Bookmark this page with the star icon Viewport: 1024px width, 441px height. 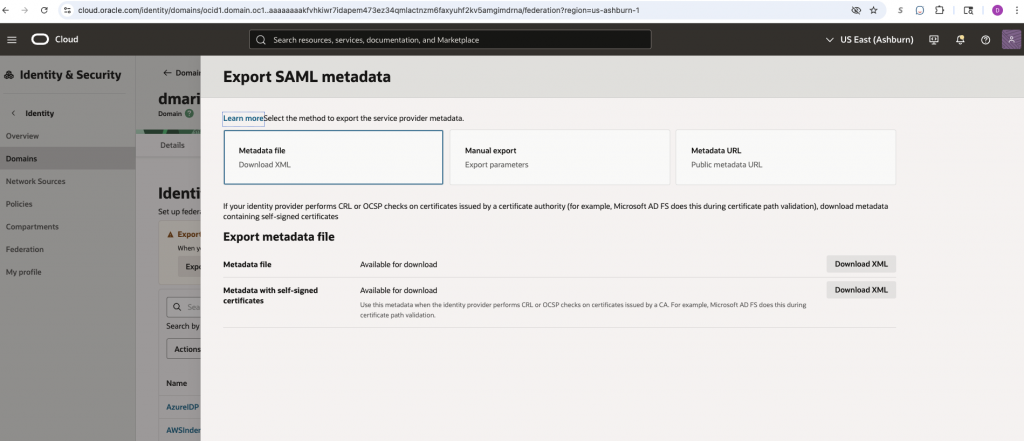(873, 10)
